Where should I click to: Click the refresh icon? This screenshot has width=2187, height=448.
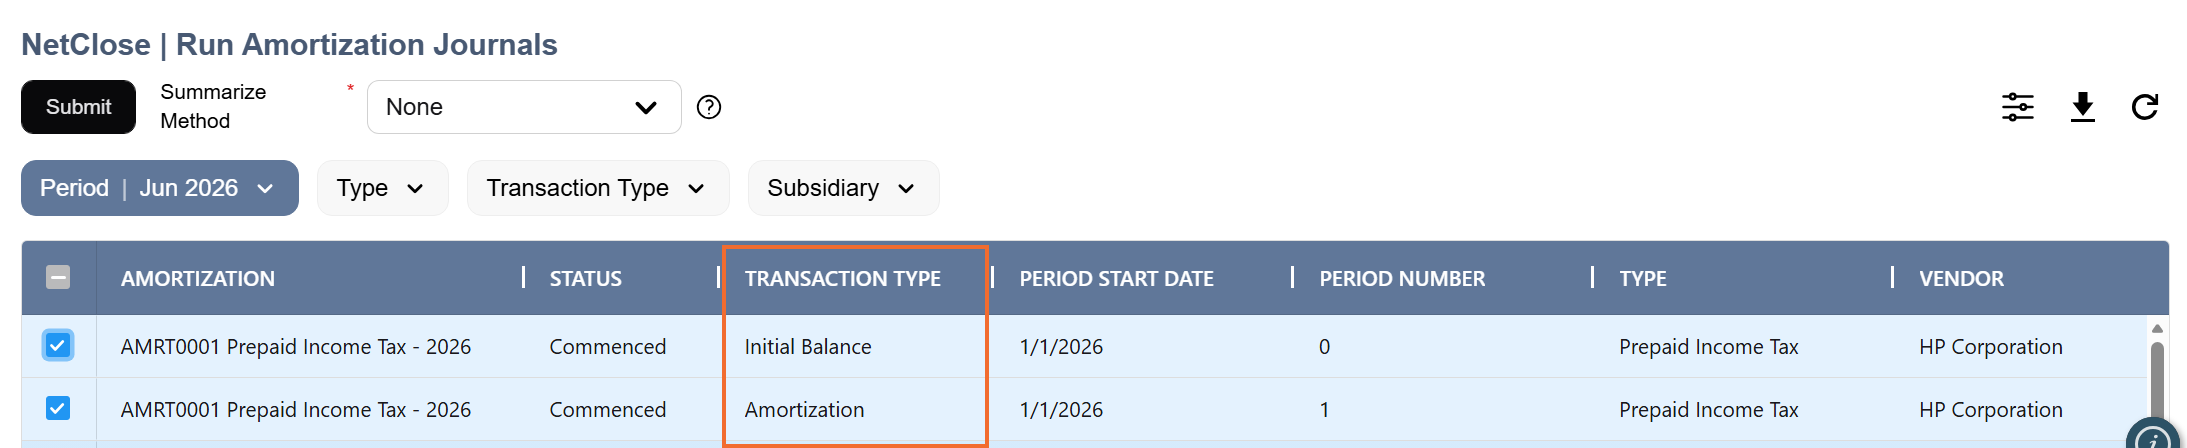[2144, 107]
